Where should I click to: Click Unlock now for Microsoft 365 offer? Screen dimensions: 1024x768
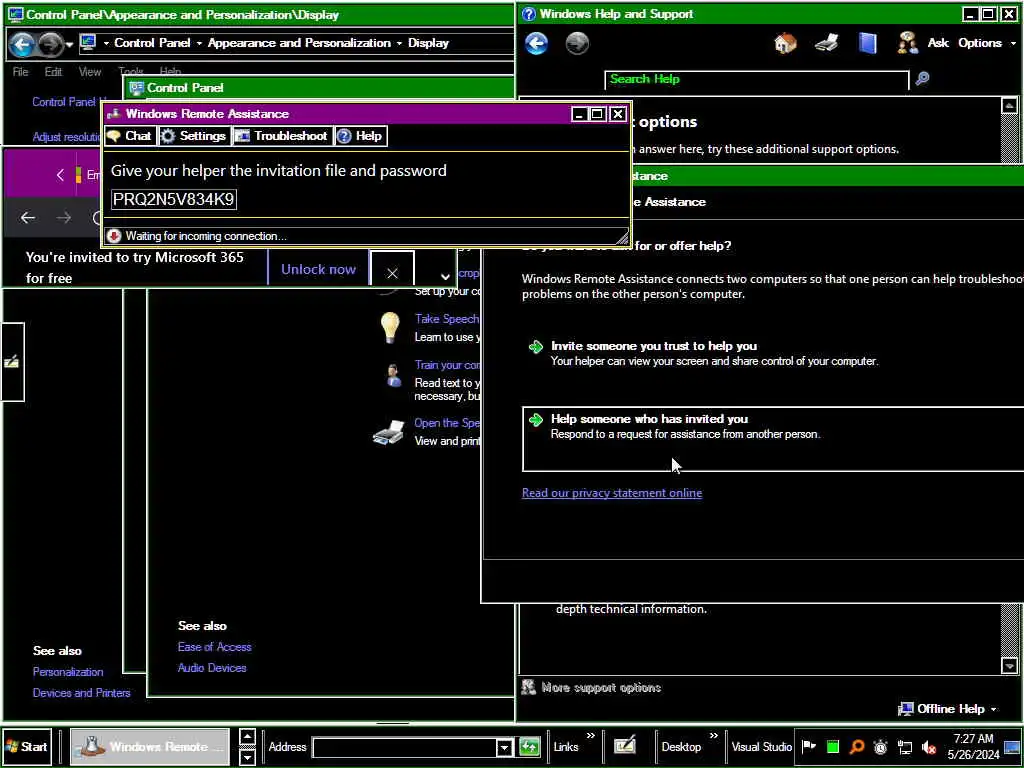click(x=318, y=269)
